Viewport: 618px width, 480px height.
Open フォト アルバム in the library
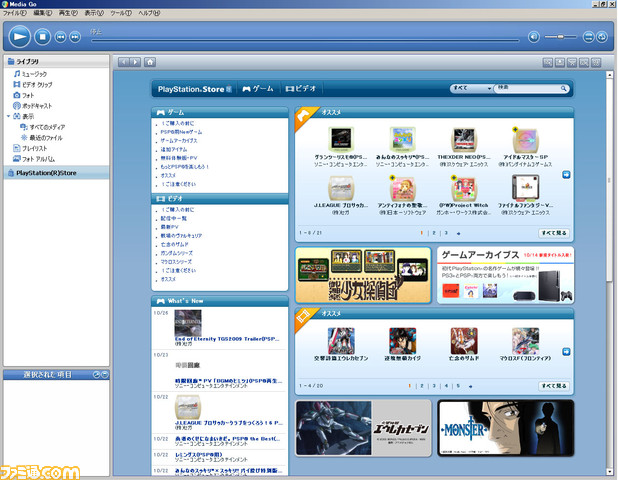34,159
